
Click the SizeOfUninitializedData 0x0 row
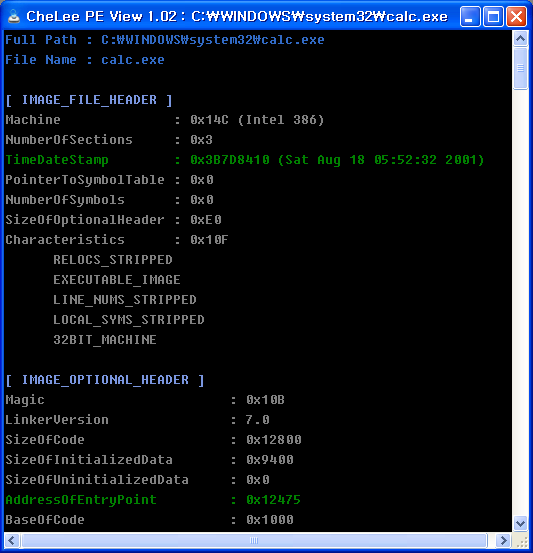[137, 480]
